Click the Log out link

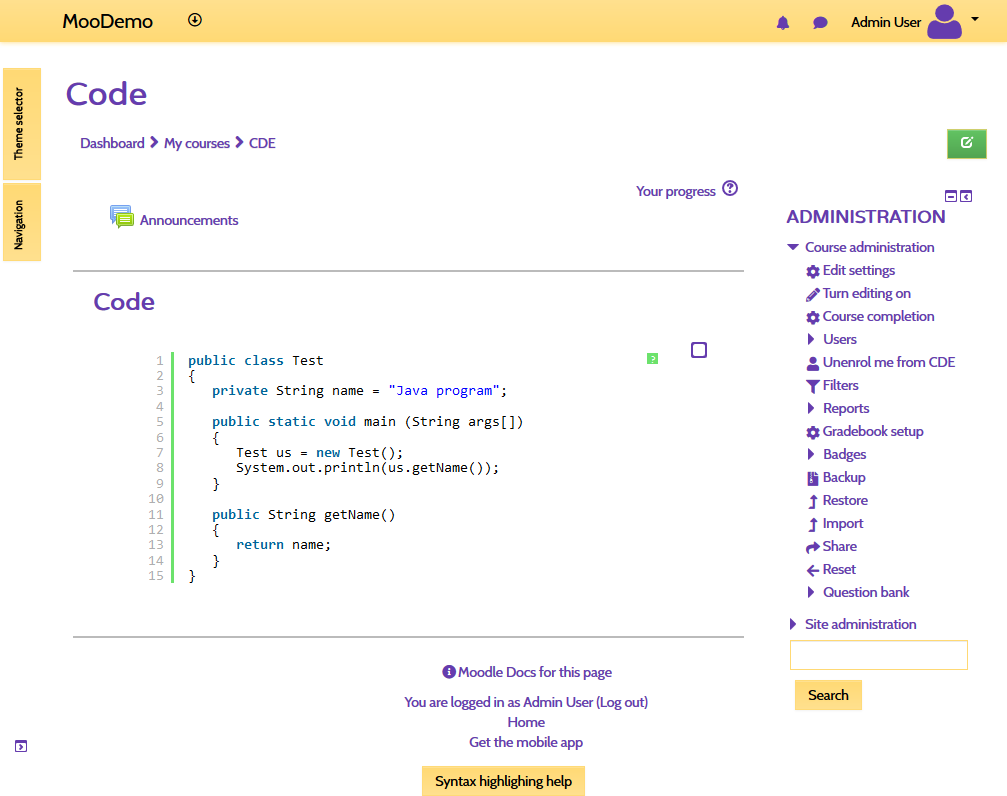pos(622,702)
